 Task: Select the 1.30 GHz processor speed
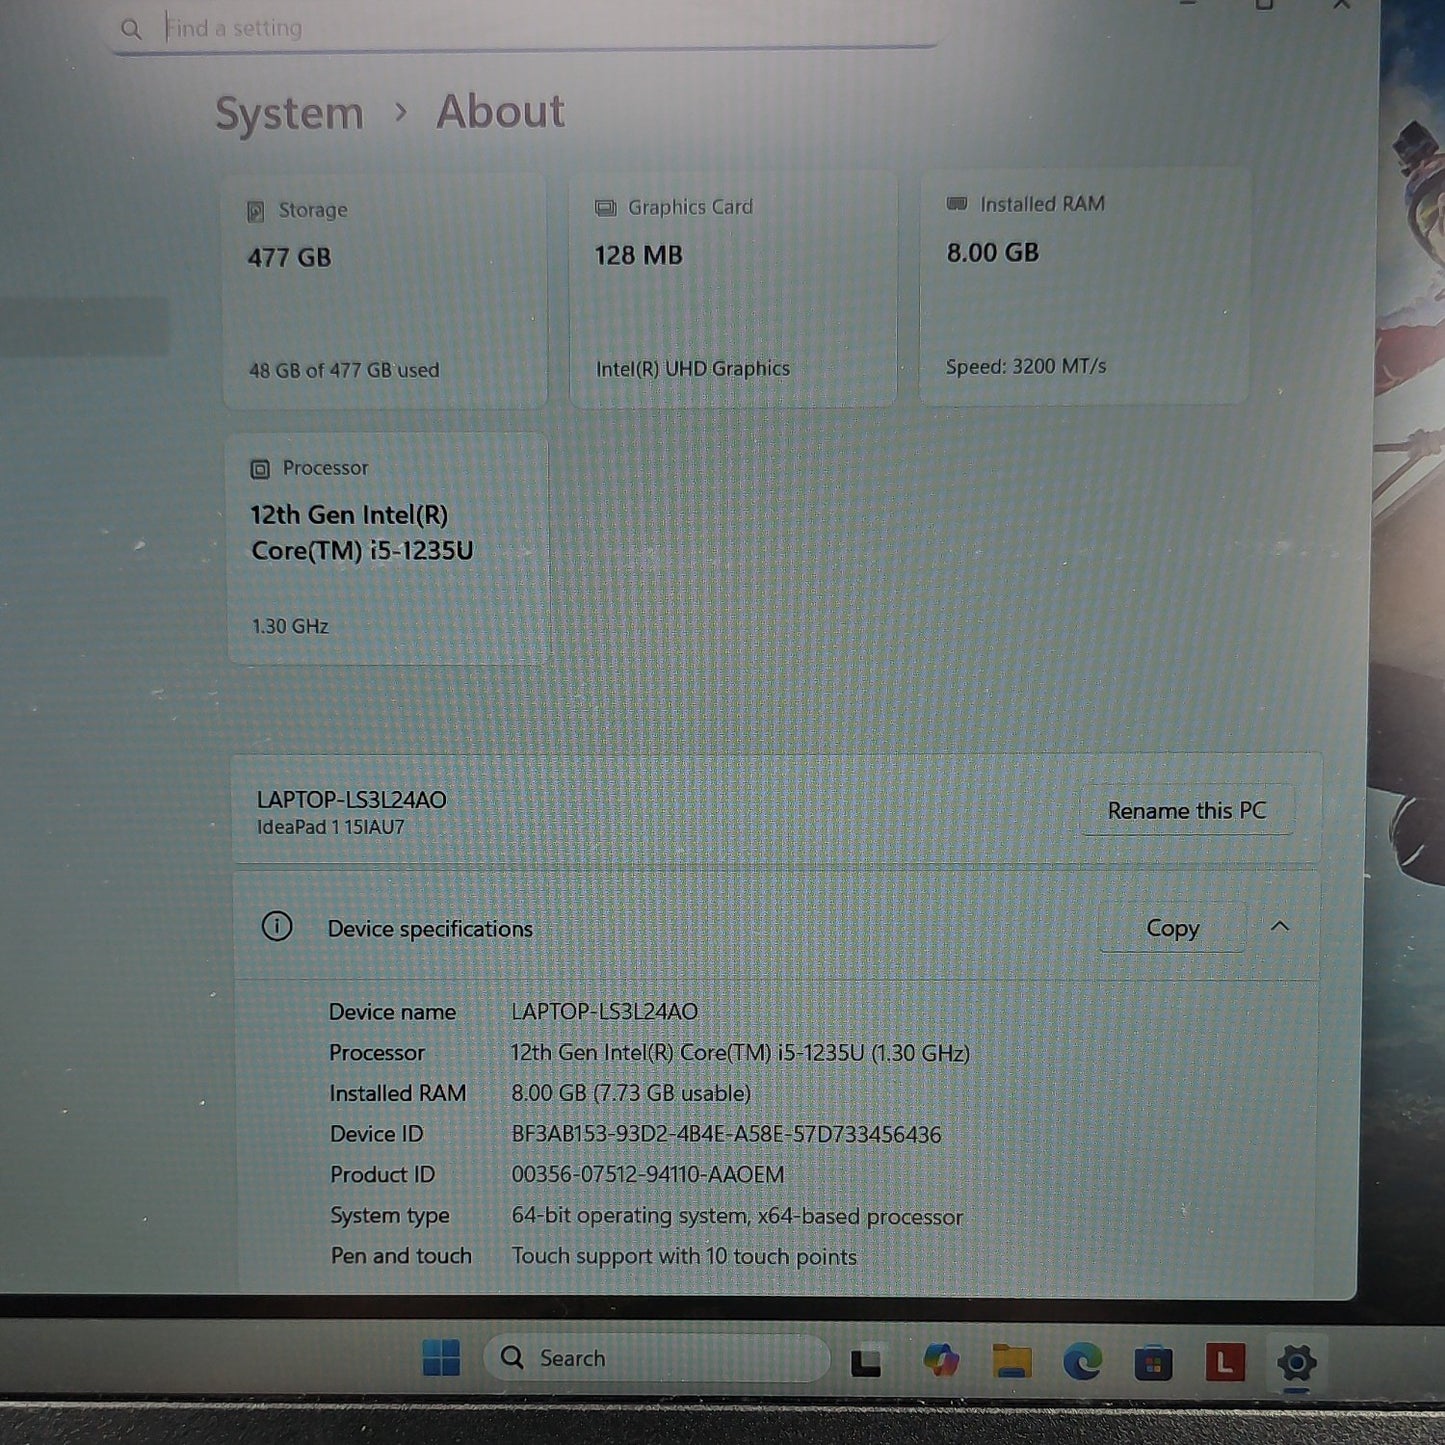coord(290,627)
